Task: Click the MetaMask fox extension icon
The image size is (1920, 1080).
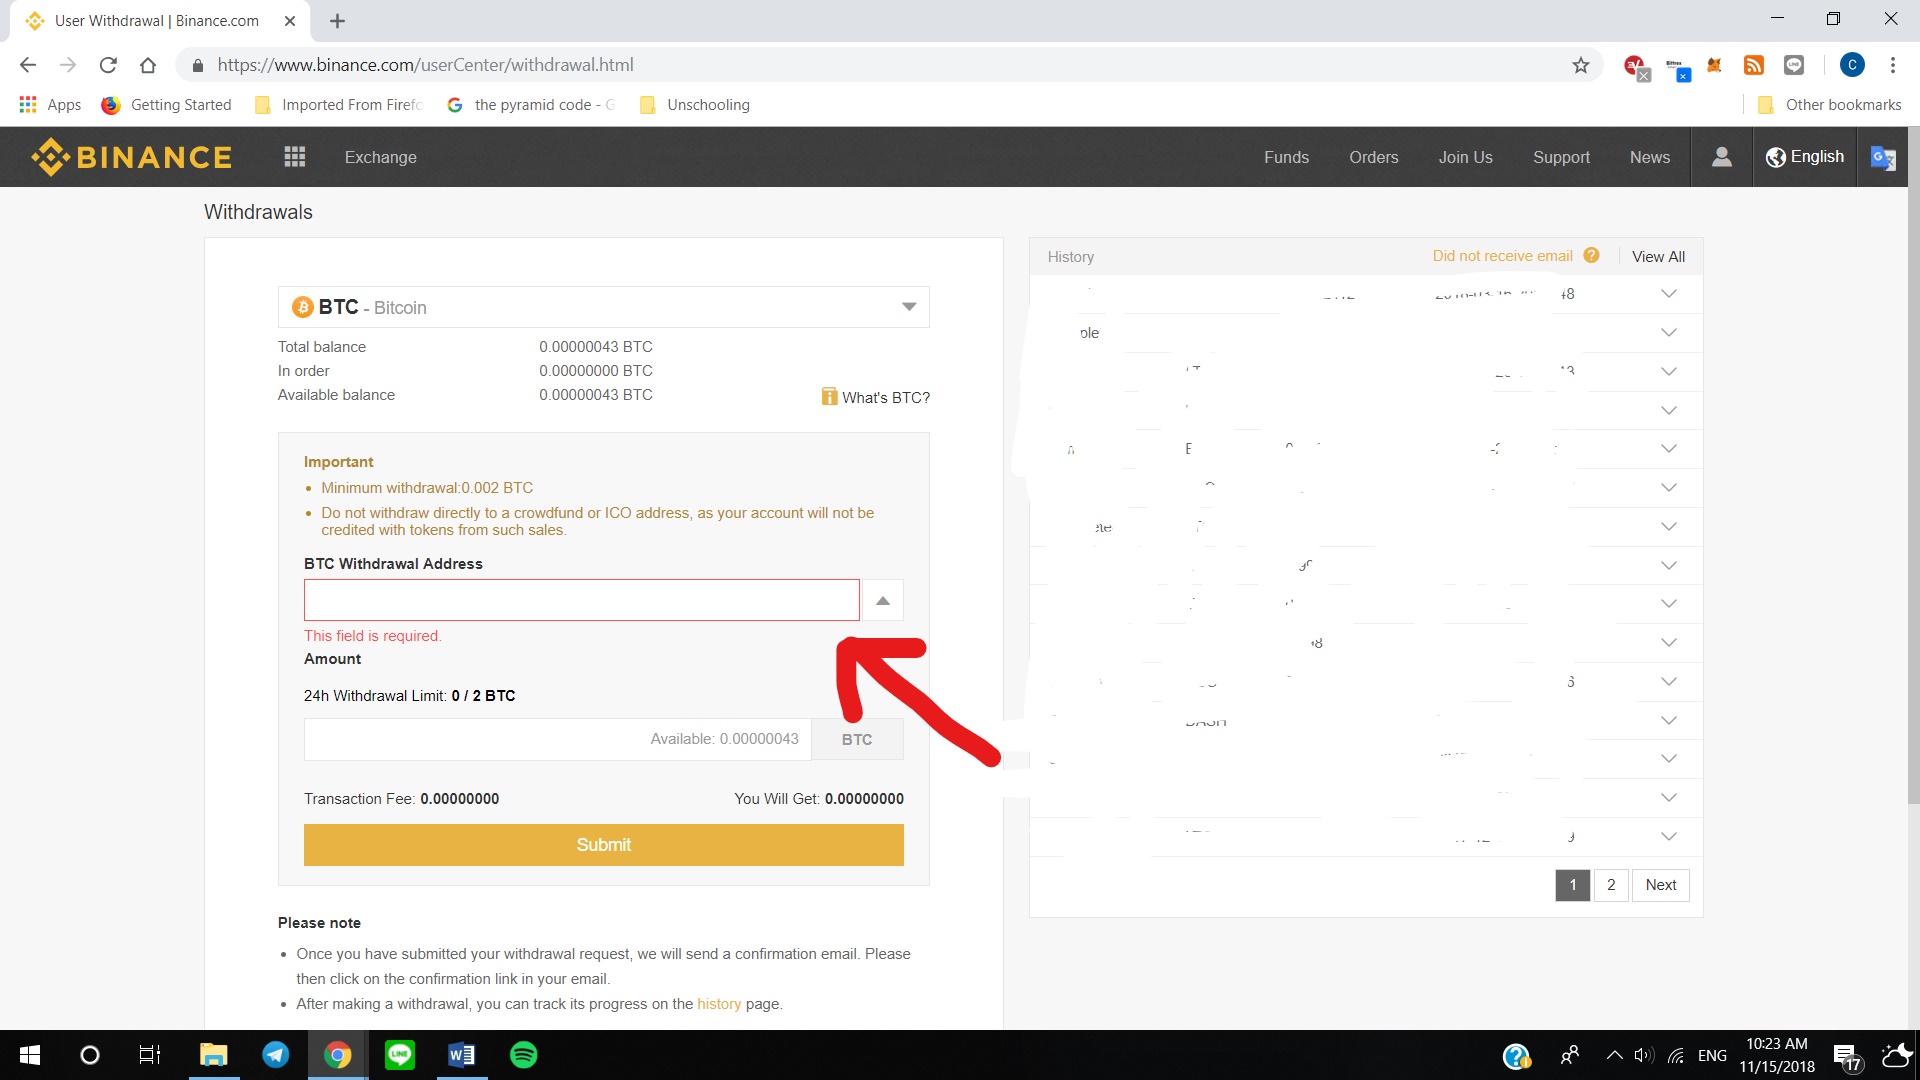Action: click(1714, 65)
